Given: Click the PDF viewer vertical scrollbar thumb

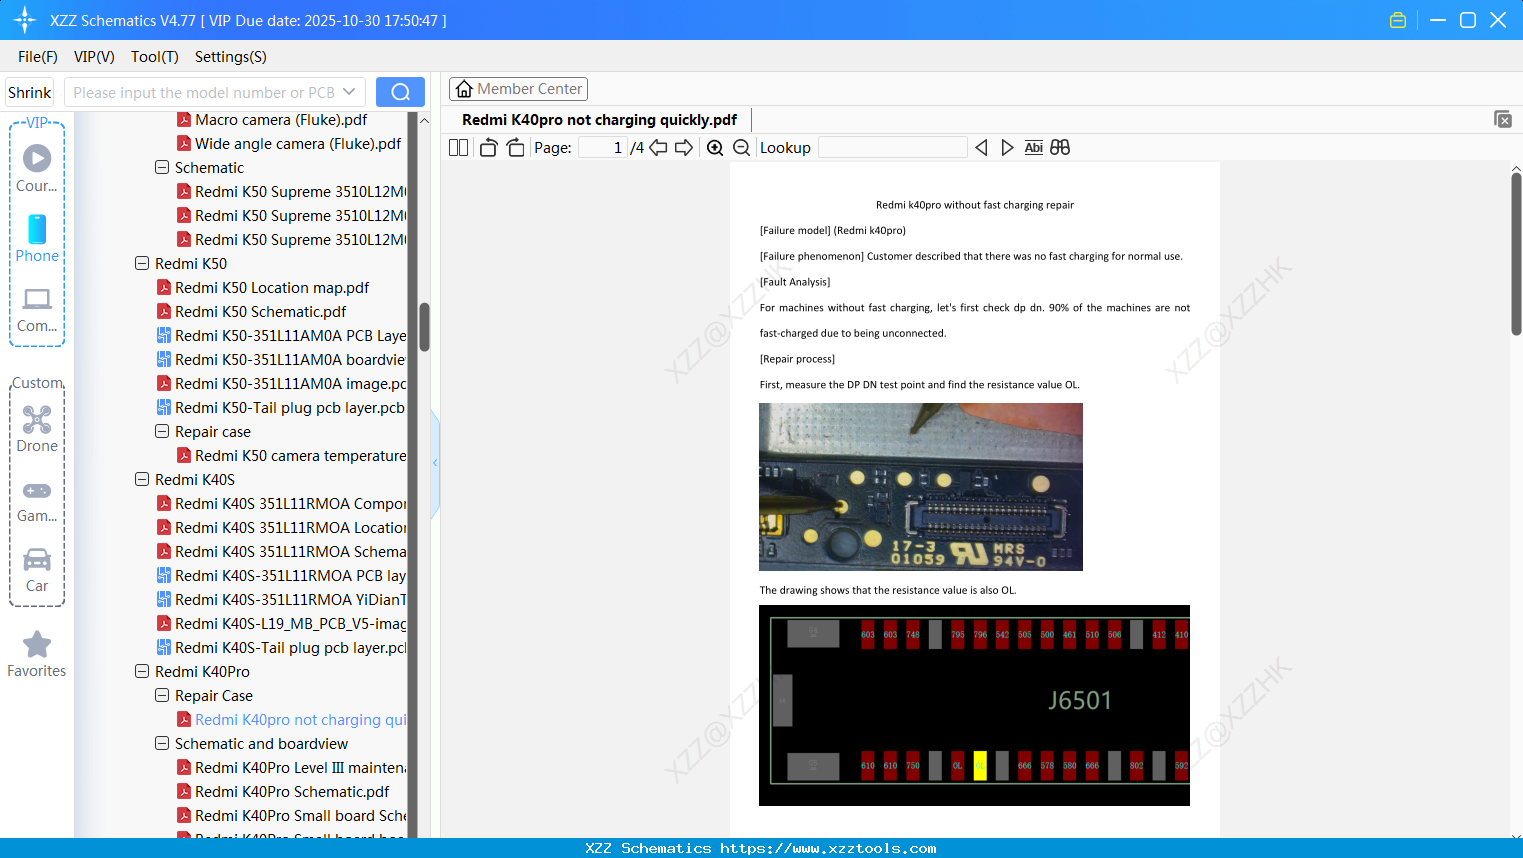Looking at the screenshot, I should [1516, 254].
